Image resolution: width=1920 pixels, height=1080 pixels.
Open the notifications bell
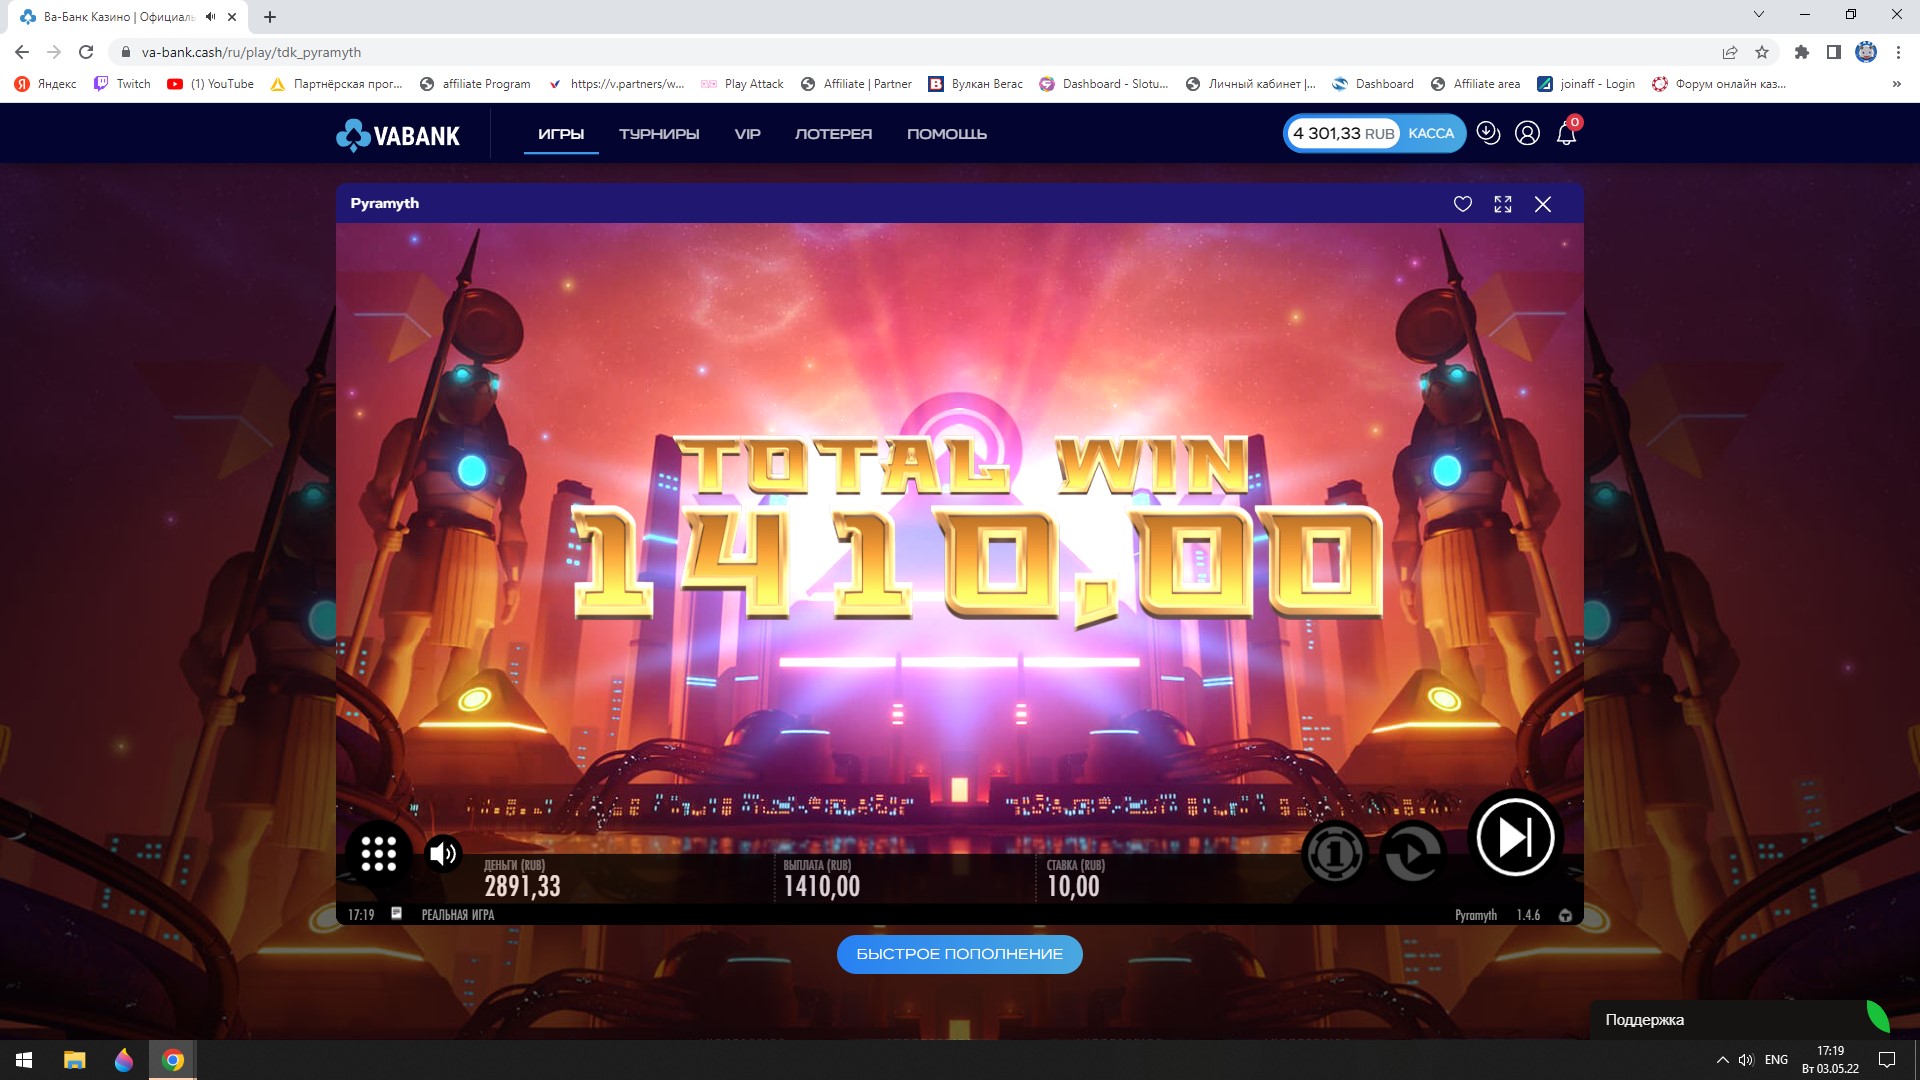[1566, 134]
